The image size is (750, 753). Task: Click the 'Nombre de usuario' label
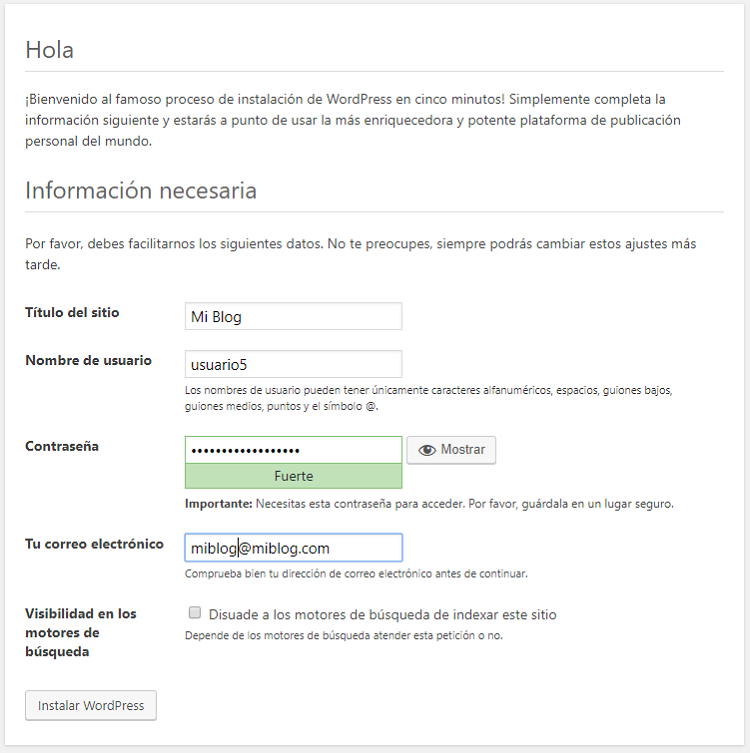tap(88, 360)
